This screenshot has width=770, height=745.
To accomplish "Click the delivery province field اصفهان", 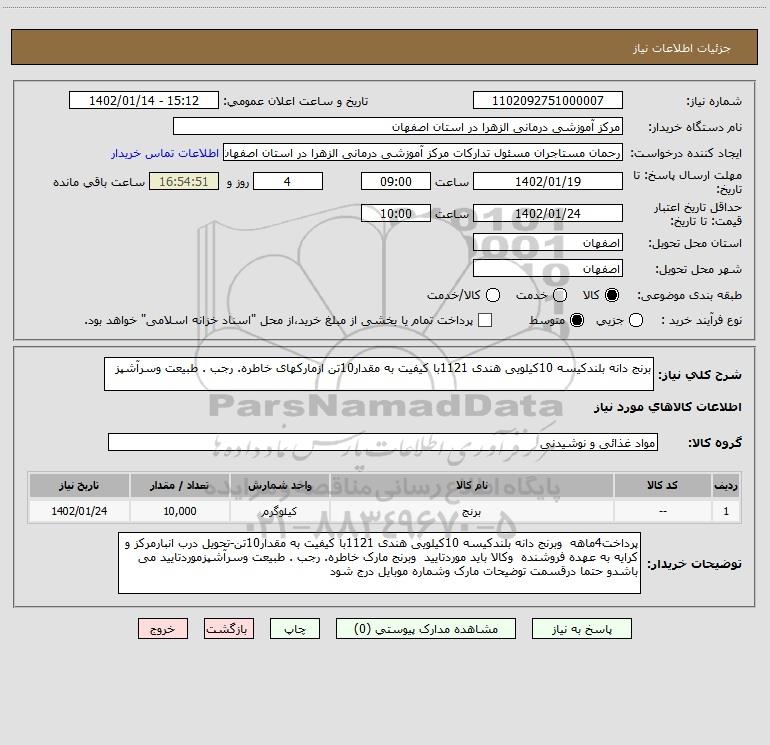I will click(x=548, y=243).
